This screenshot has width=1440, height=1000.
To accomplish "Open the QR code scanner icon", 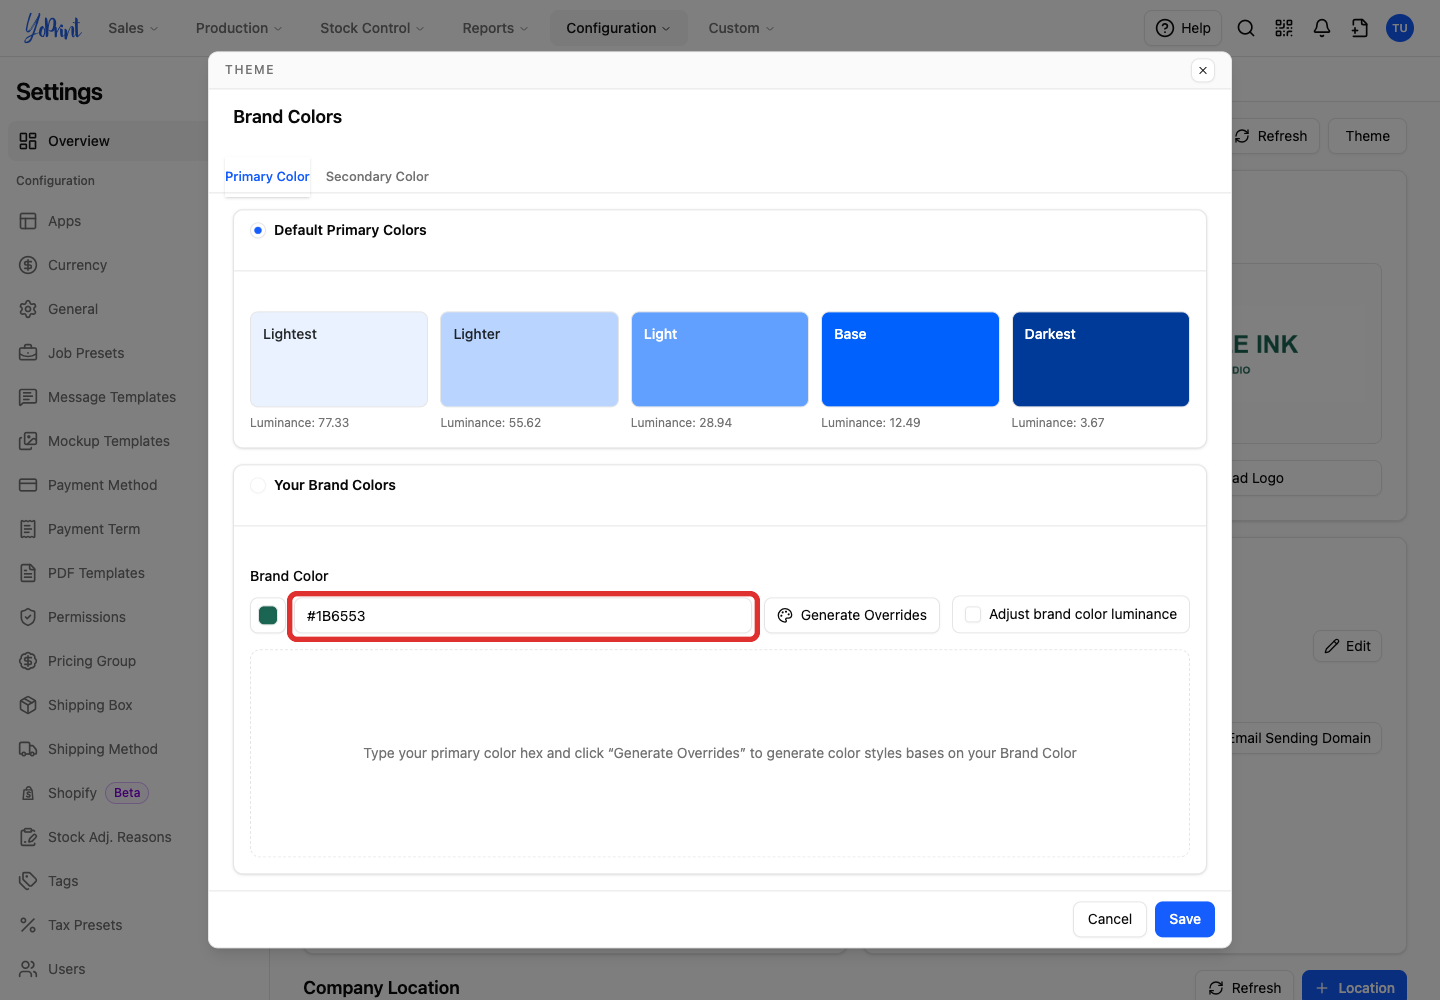I will coord(1284,28).
